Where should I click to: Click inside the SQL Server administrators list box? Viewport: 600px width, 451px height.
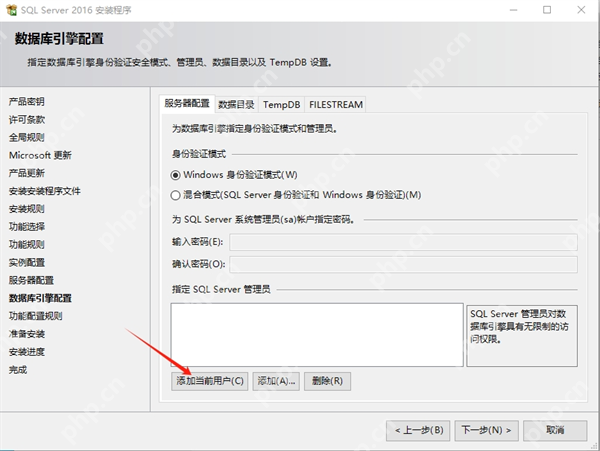pos(317,335)
